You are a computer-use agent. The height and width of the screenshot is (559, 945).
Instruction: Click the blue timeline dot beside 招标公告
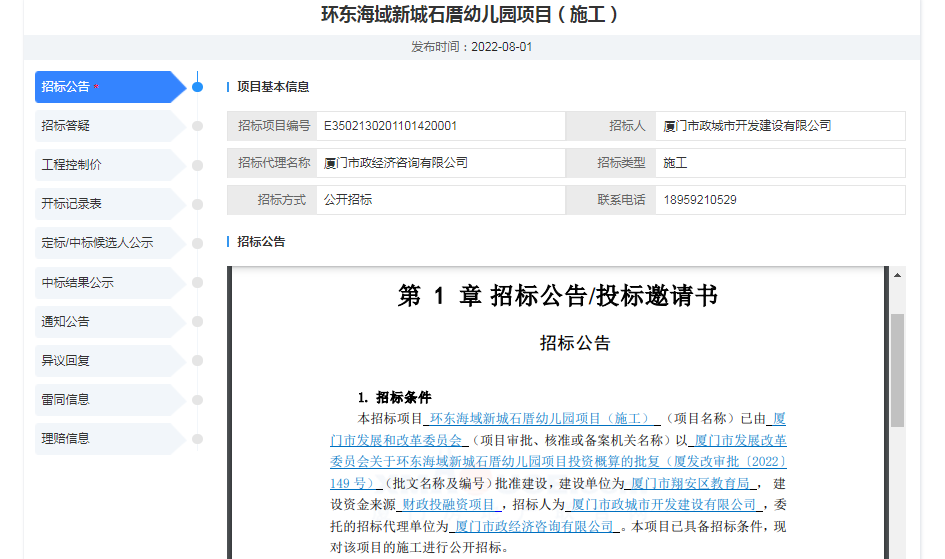click(198, 87)
